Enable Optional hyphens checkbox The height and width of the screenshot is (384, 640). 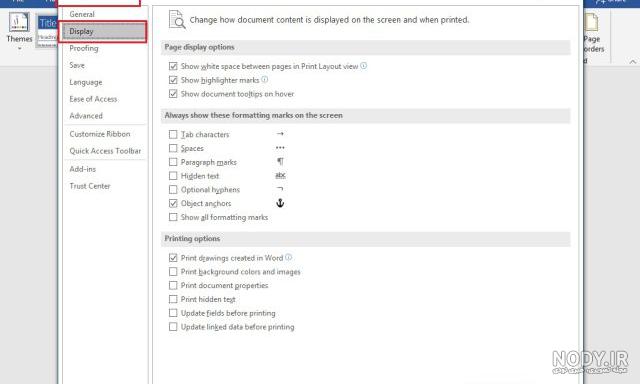point(173,190)
